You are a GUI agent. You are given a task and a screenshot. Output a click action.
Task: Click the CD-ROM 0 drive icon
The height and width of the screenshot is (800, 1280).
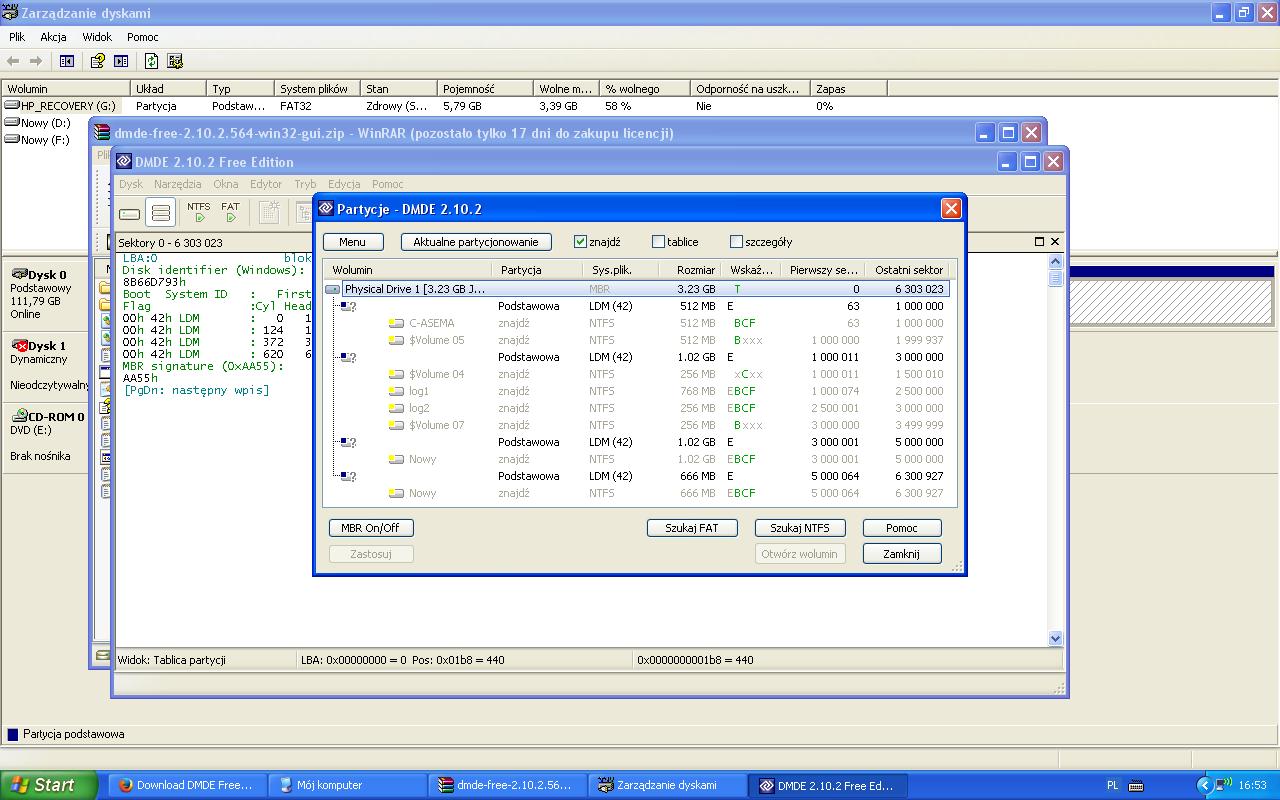click(18, 416)
